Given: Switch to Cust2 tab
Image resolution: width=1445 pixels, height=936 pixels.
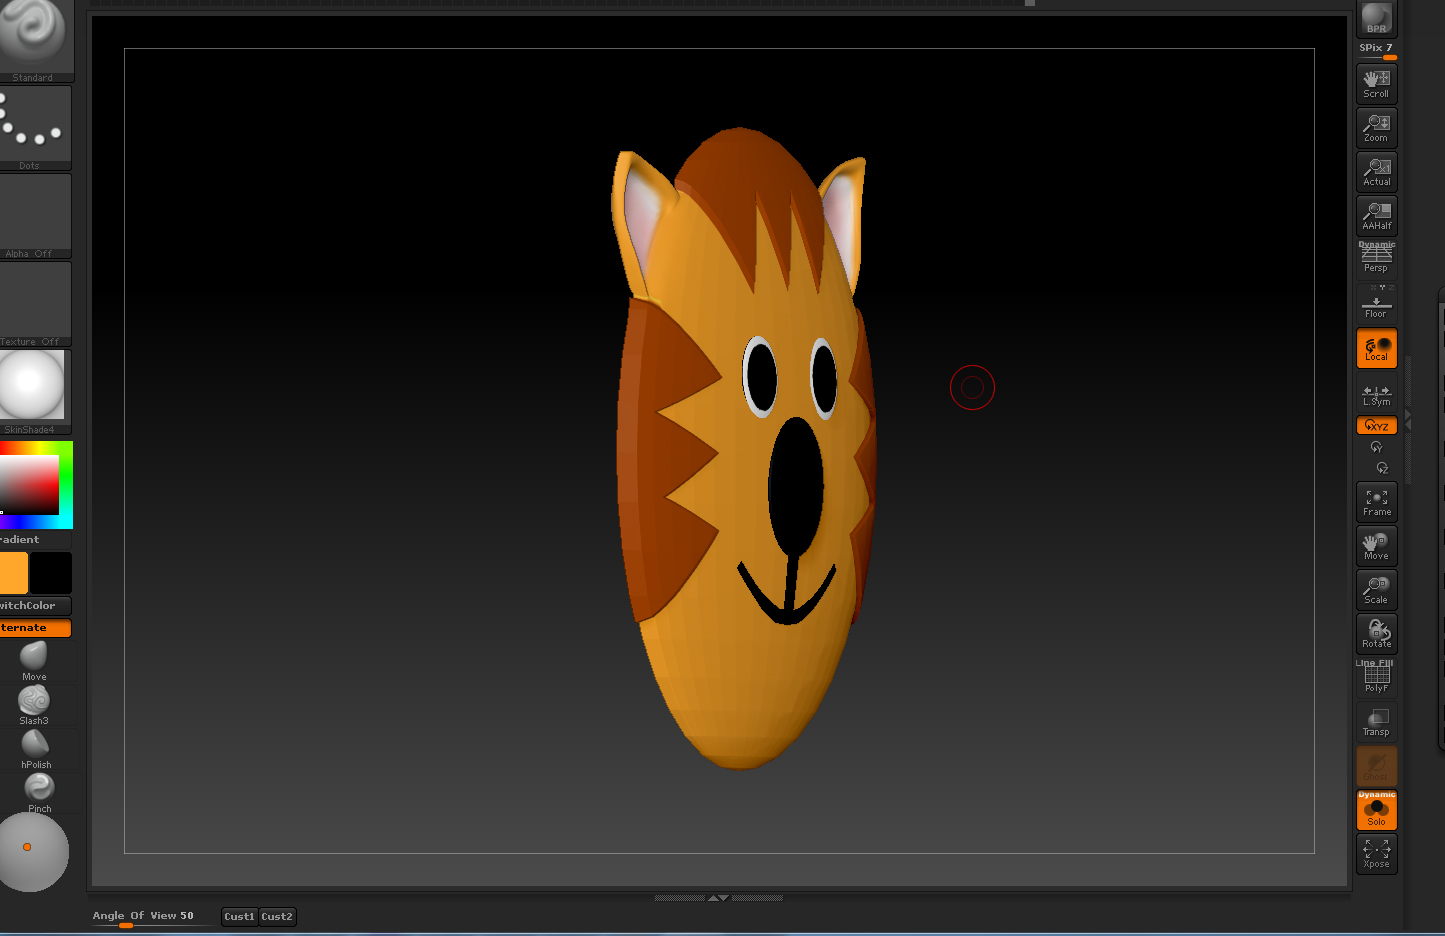Looking at the screenshot, I should [x=277, y=917].
